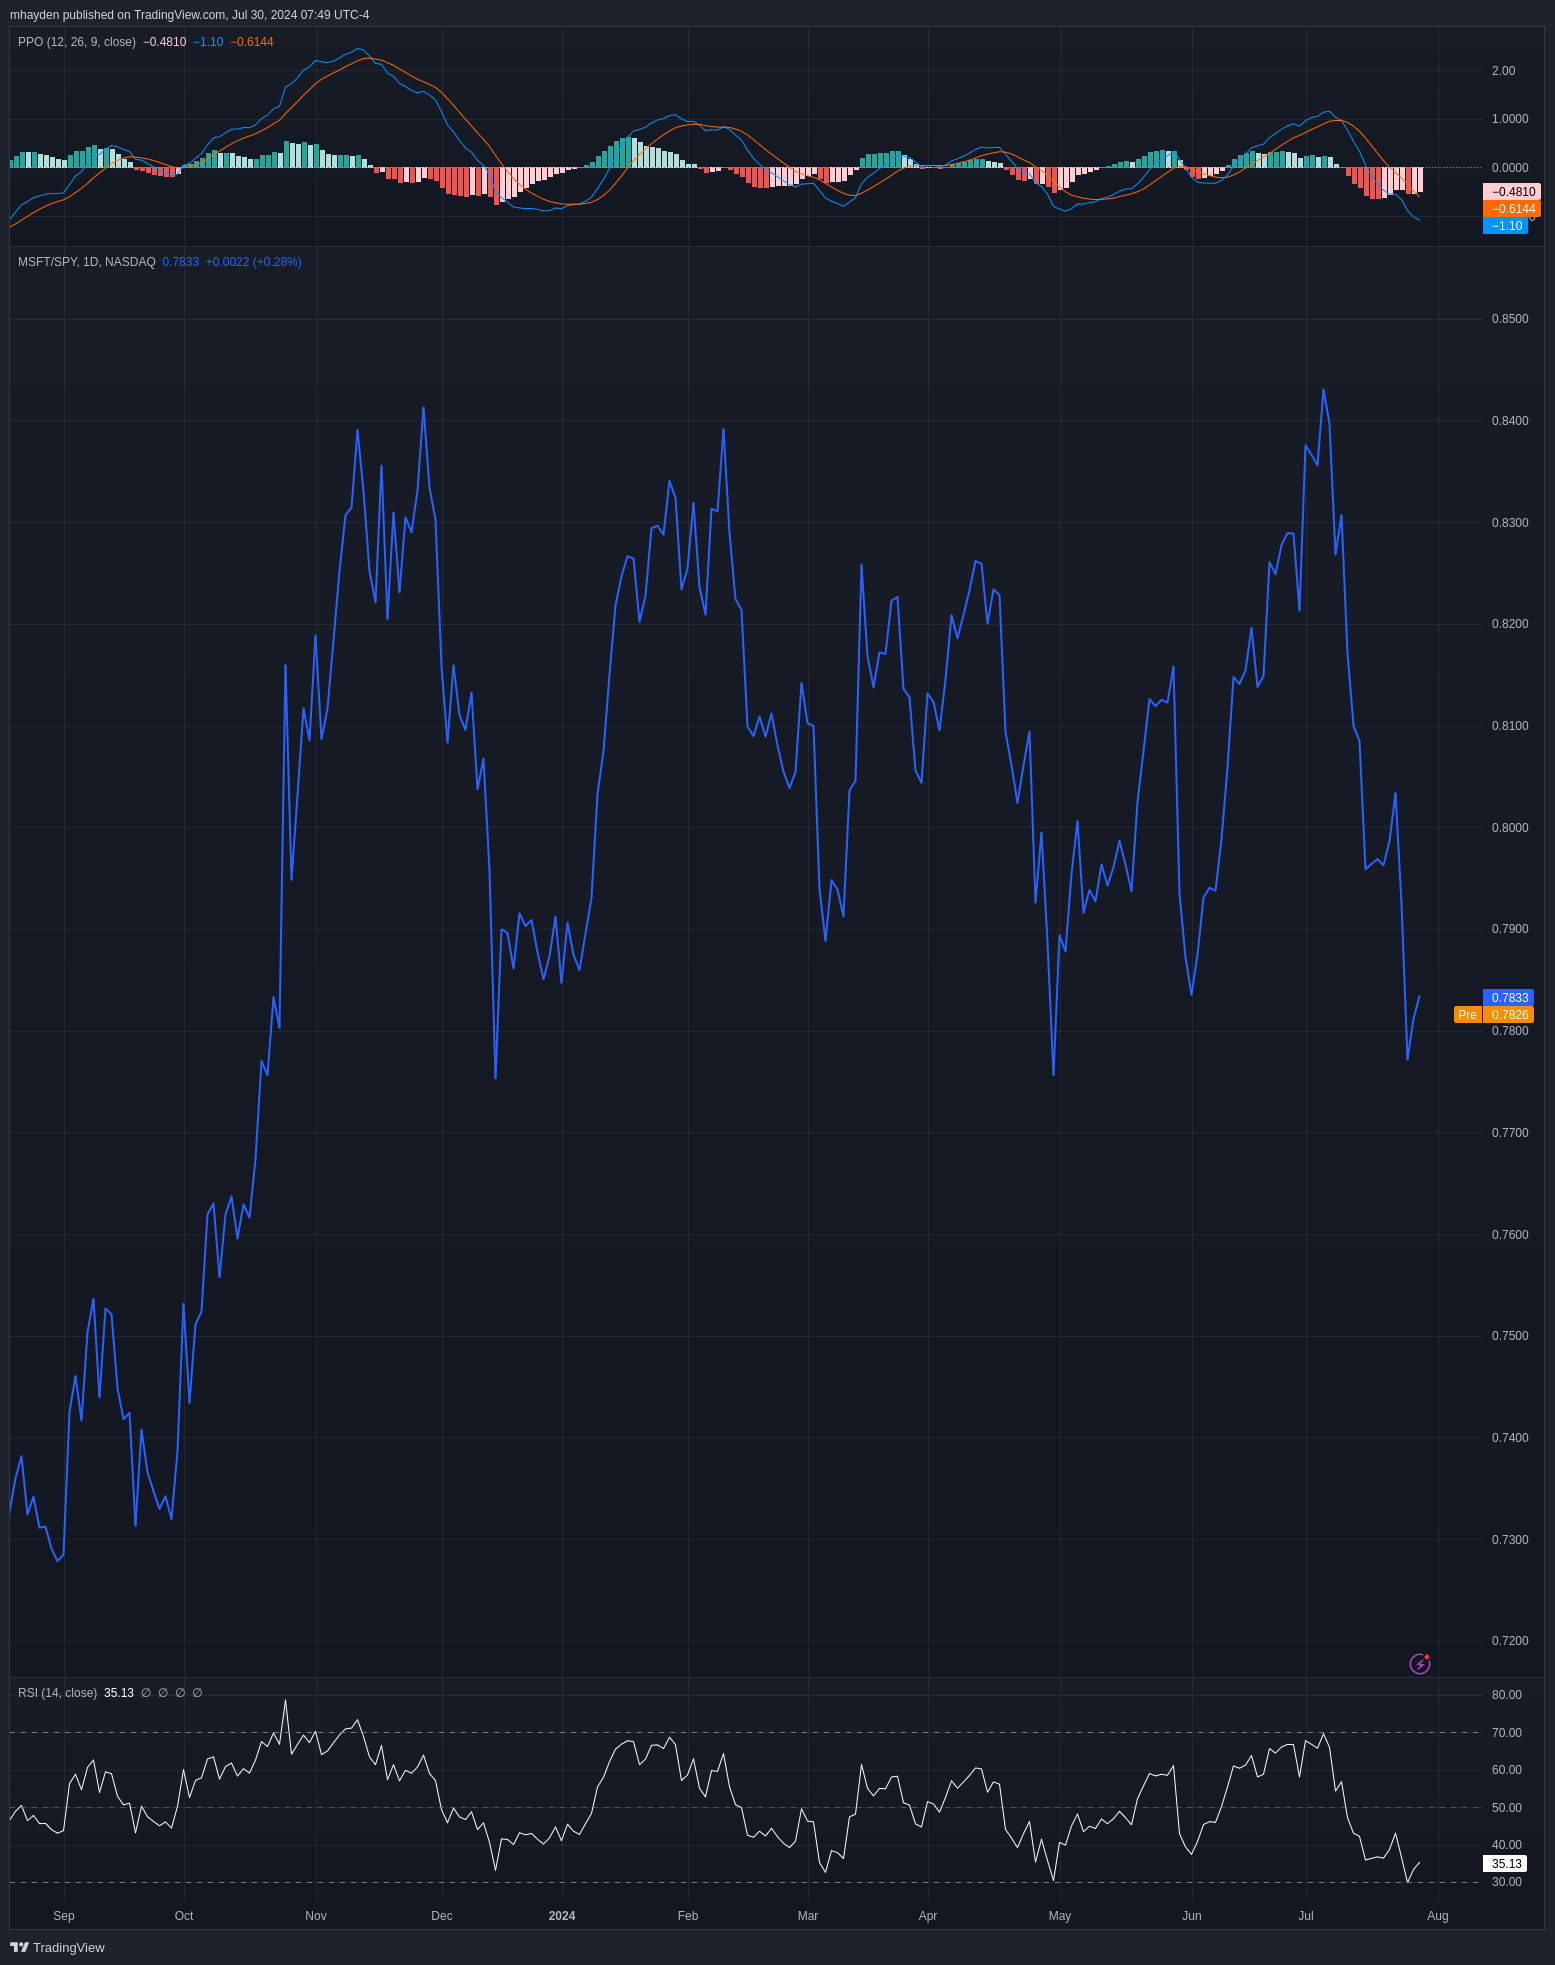
Task: Click the white 35.13 RSI axis tag
Action: [x=1506, y=1864]
